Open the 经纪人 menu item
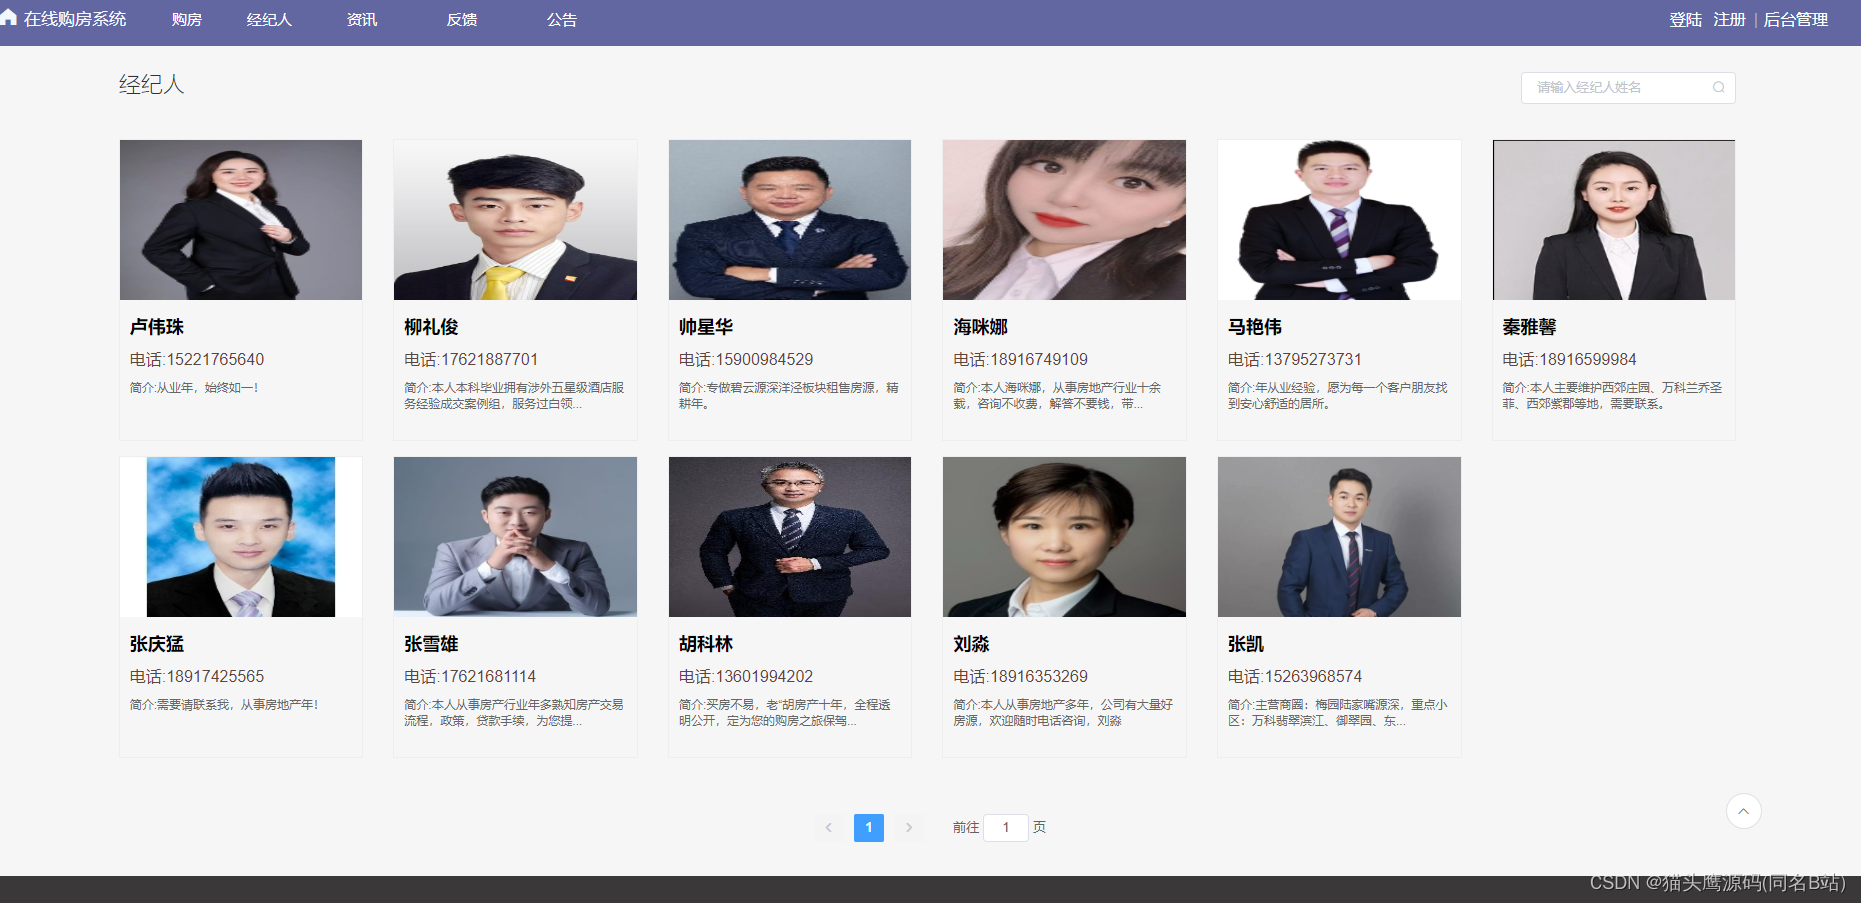 [269, 20]
